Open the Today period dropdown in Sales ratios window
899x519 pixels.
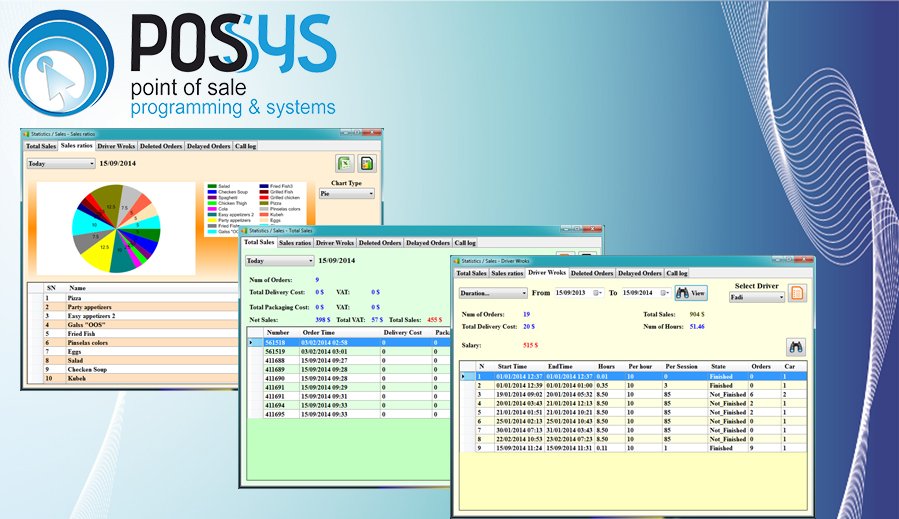(61, 164)
